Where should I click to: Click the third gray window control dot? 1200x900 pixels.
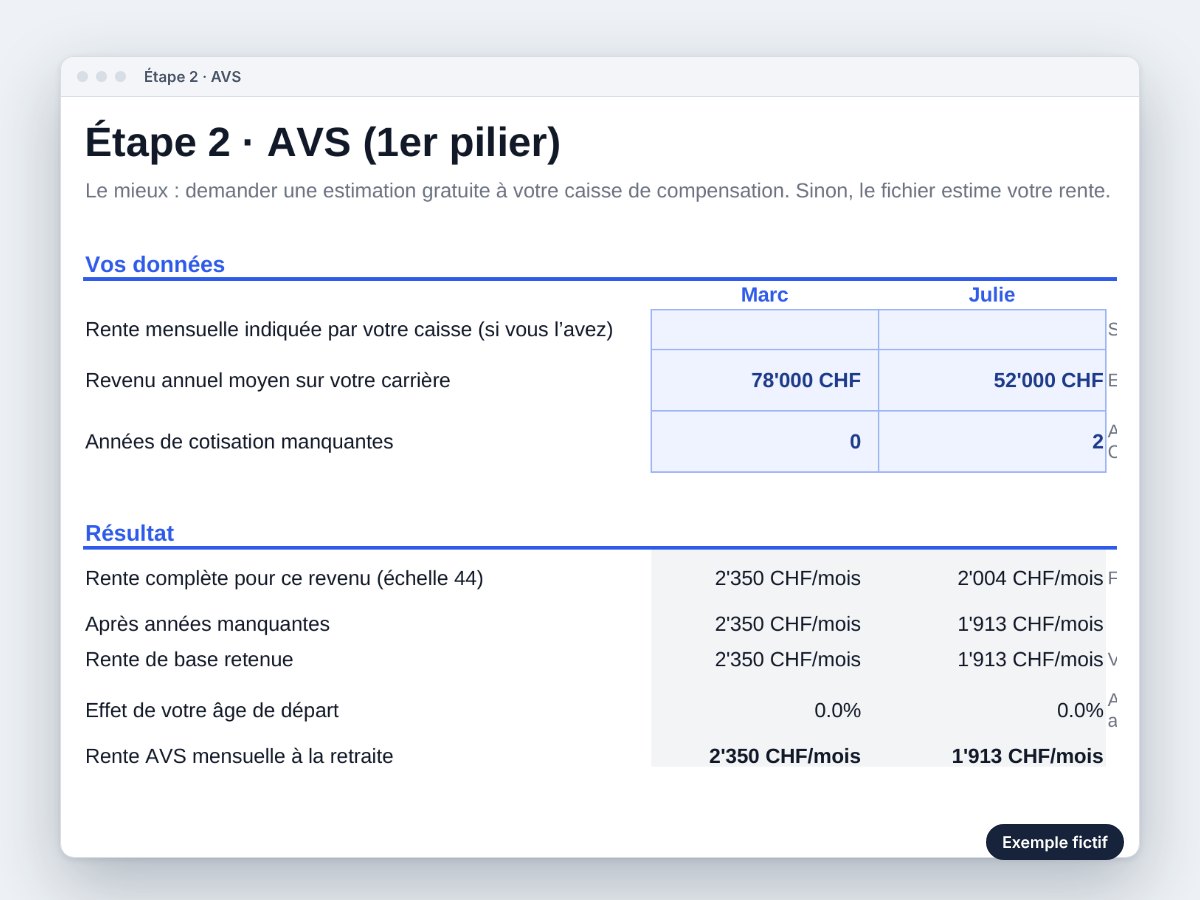[x=121, y=76]
